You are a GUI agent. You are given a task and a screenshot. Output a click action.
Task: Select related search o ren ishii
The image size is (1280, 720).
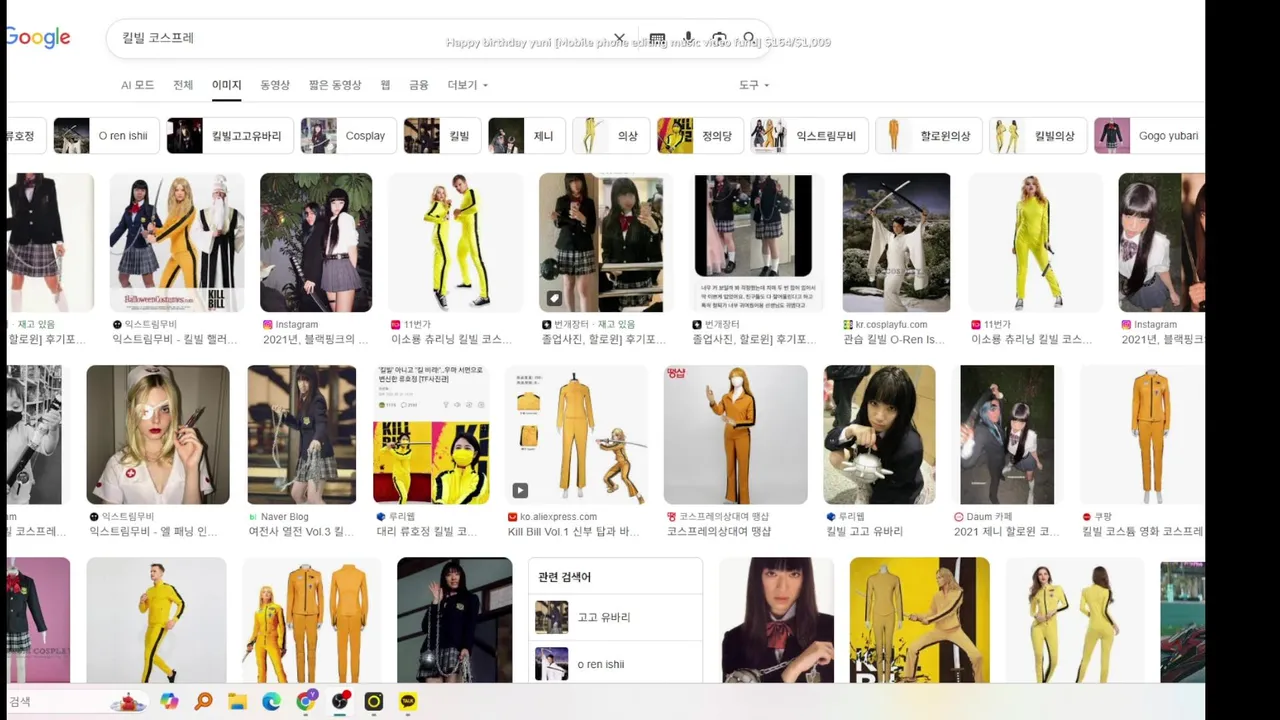point(615,664)
